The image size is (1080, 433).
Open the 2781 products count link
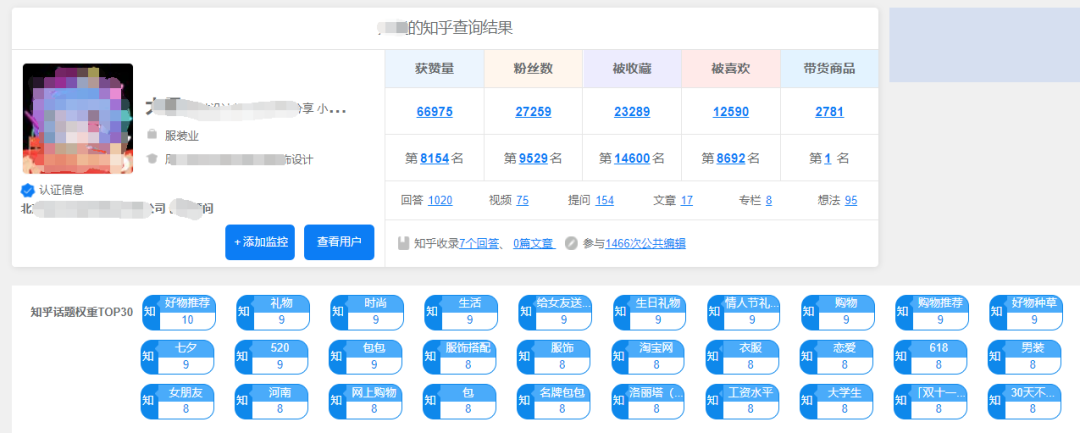click(x=829, y=112)
